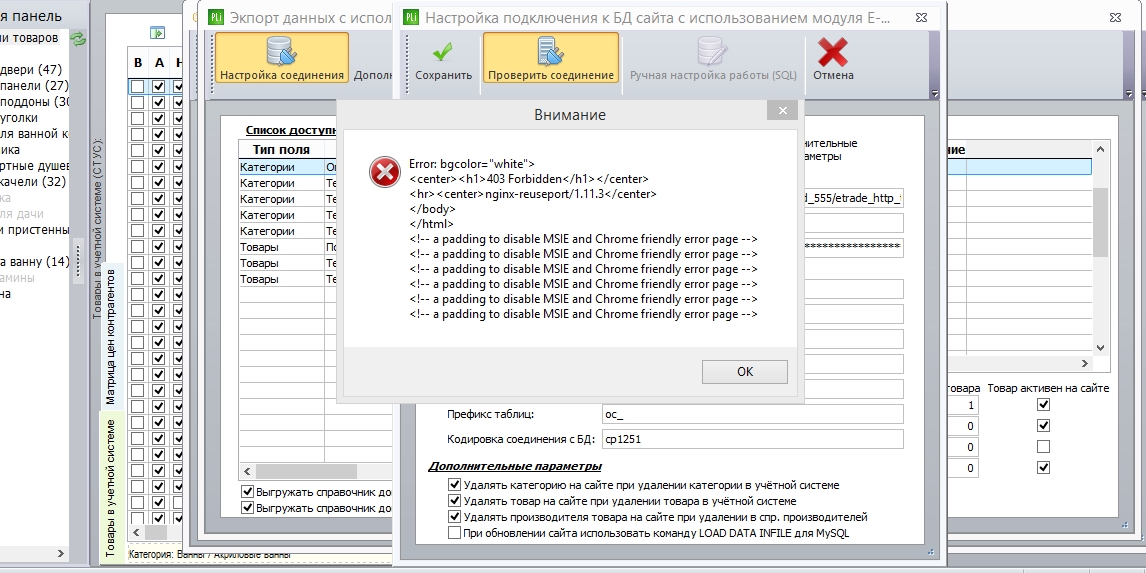This screenshot has height=573, width=1146.
Task: Enable unchecked Товар активен на сайте checkbox
Action: point(1043,447)
